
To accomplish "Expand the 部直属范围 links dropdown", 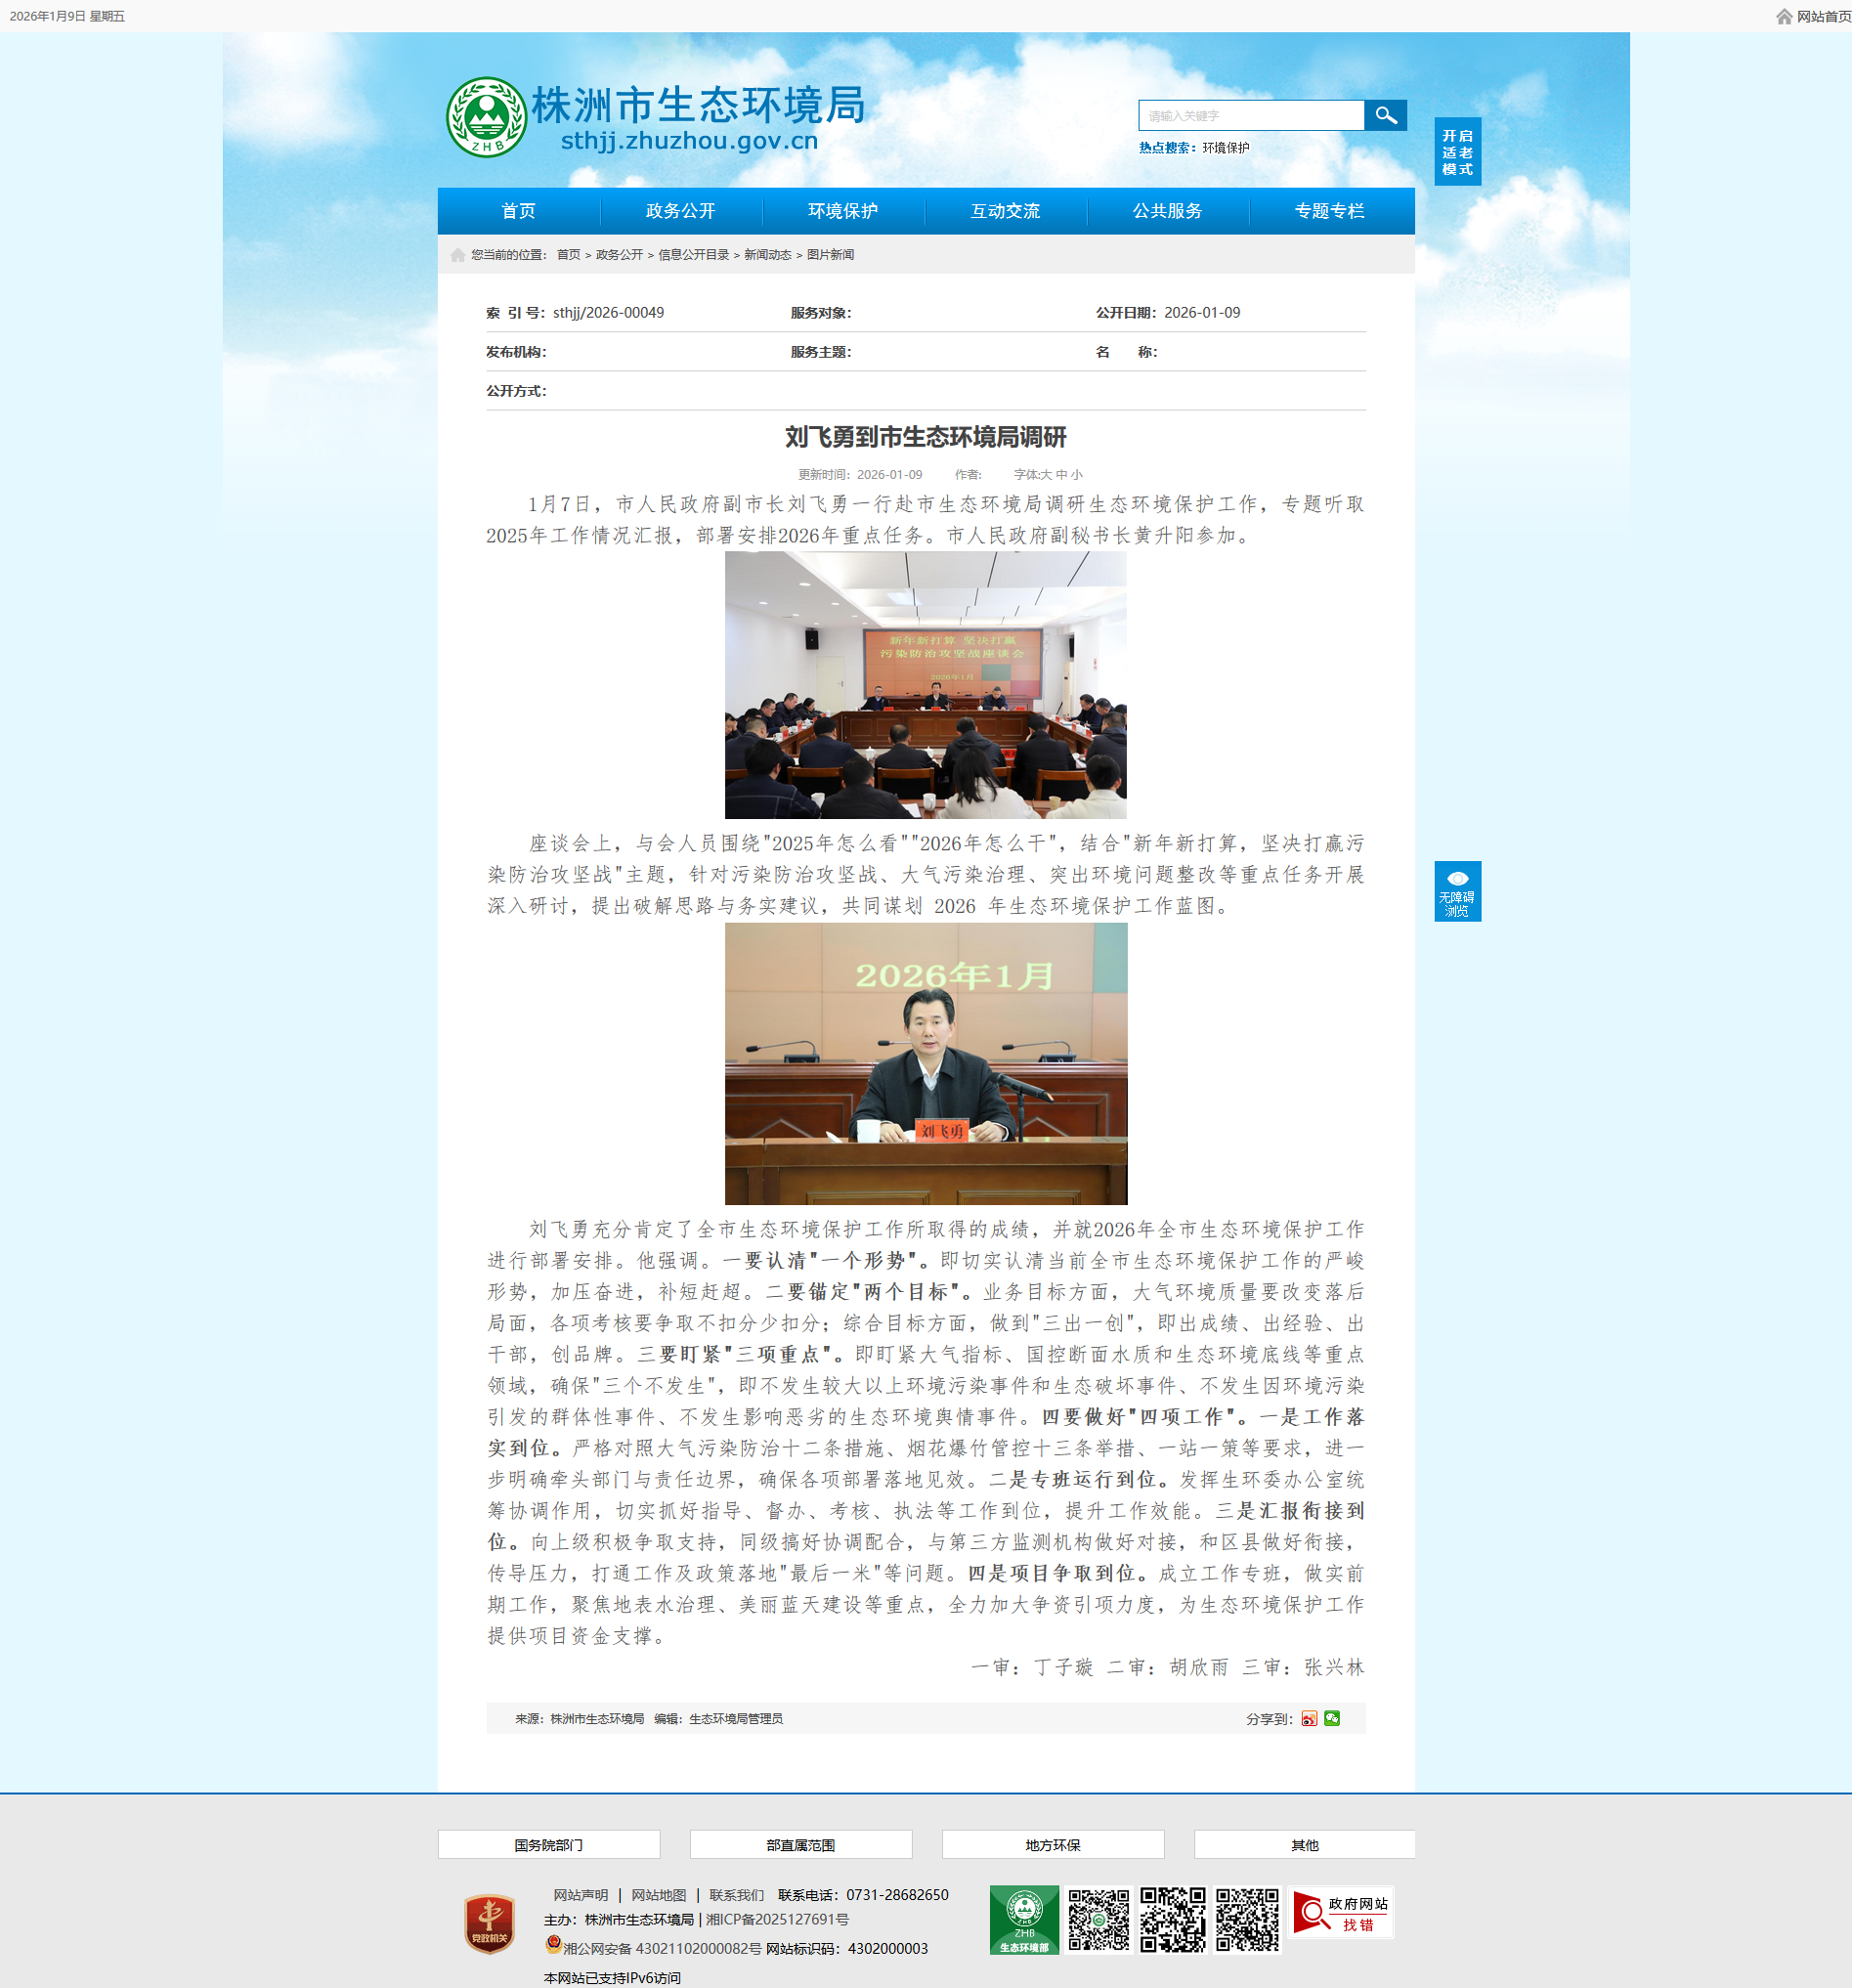I will (800, 1845).
